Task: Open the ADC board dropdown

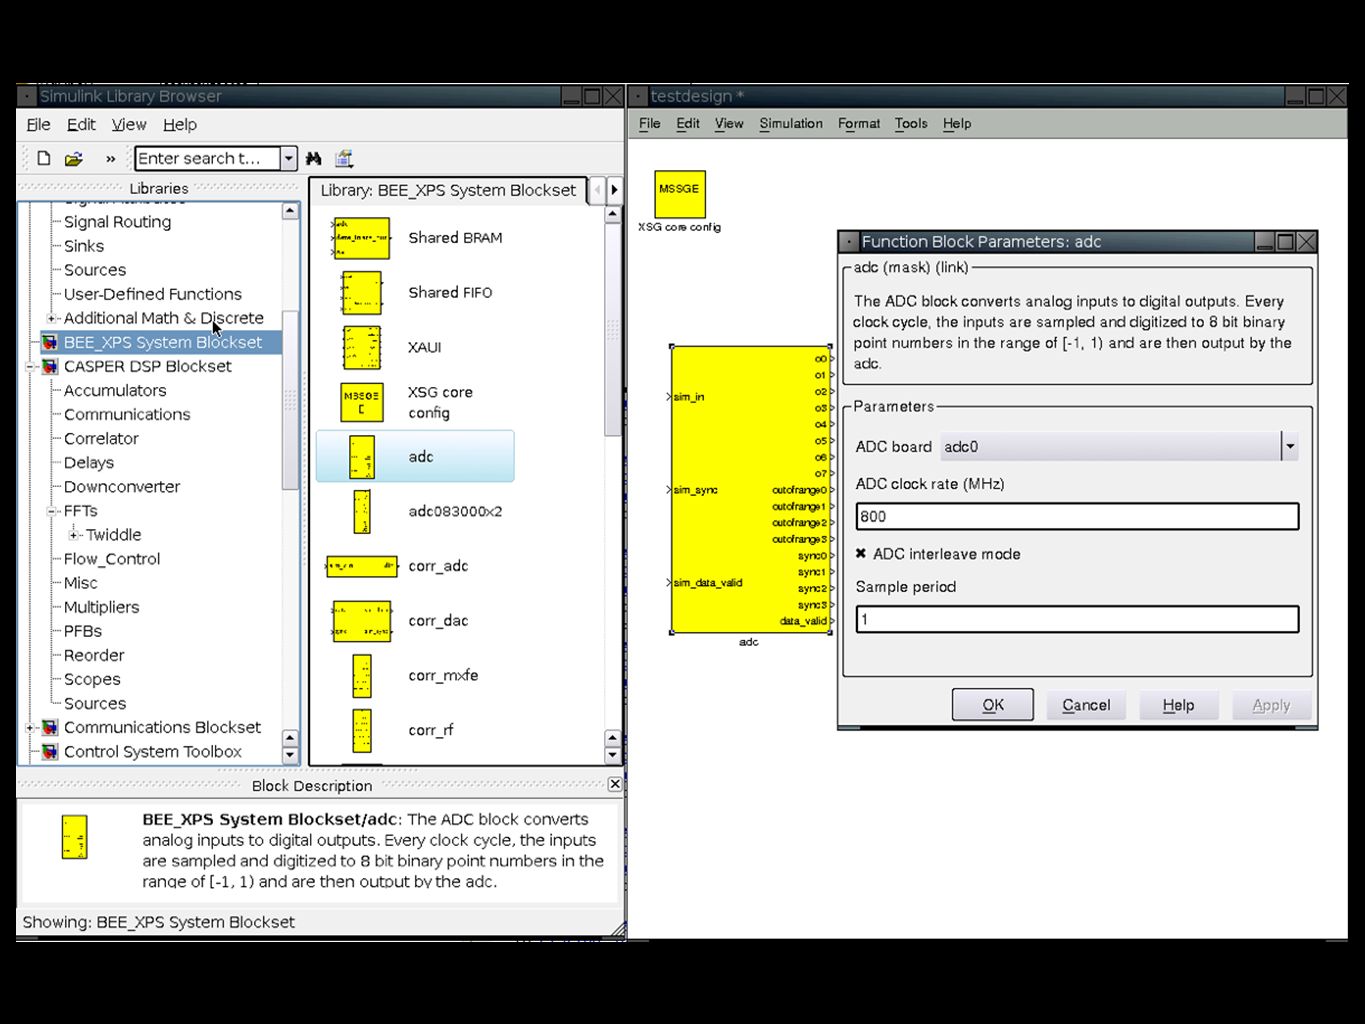Action: coord(1290,446)
